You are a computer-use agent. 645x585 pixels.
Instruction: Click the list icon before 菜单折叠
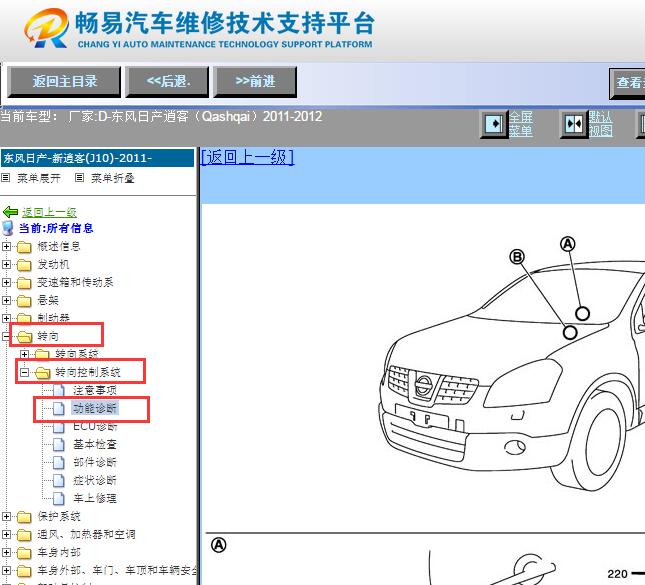[80, 178]
